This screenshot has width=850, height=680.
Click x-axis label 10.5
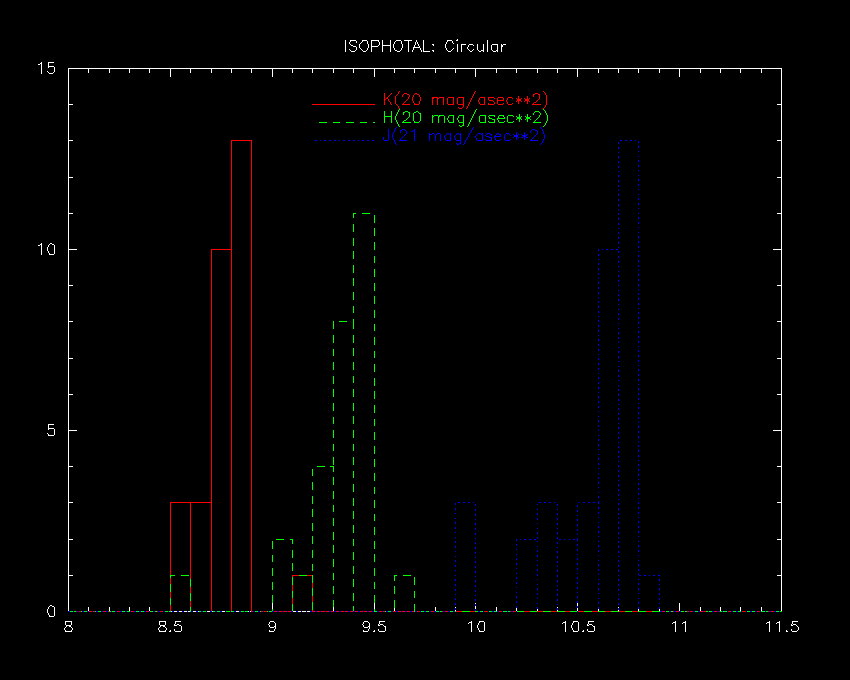578,627
